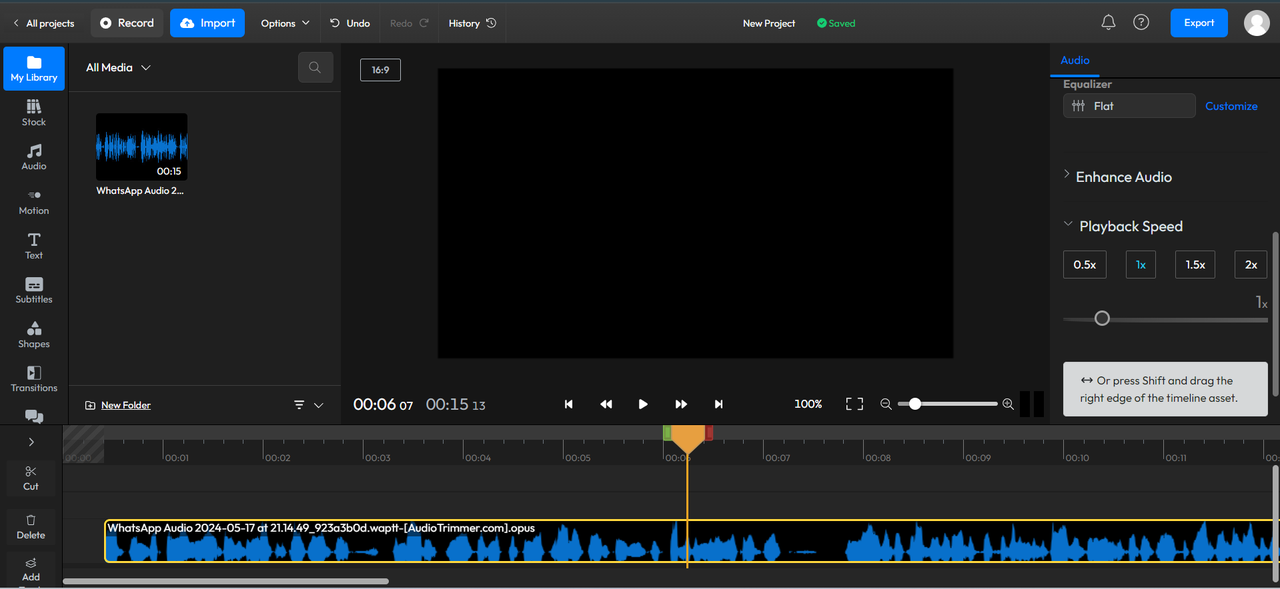Screen dimensions: 1280x589
Task: Click the New Folder link
Action: [x=126, y=405]
